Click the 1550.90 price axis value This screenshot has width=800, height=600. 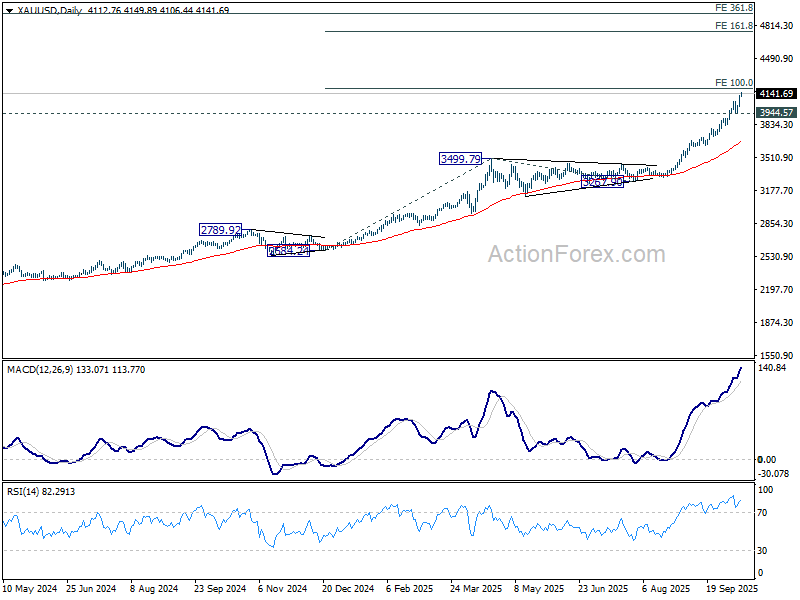click(775, 355)
